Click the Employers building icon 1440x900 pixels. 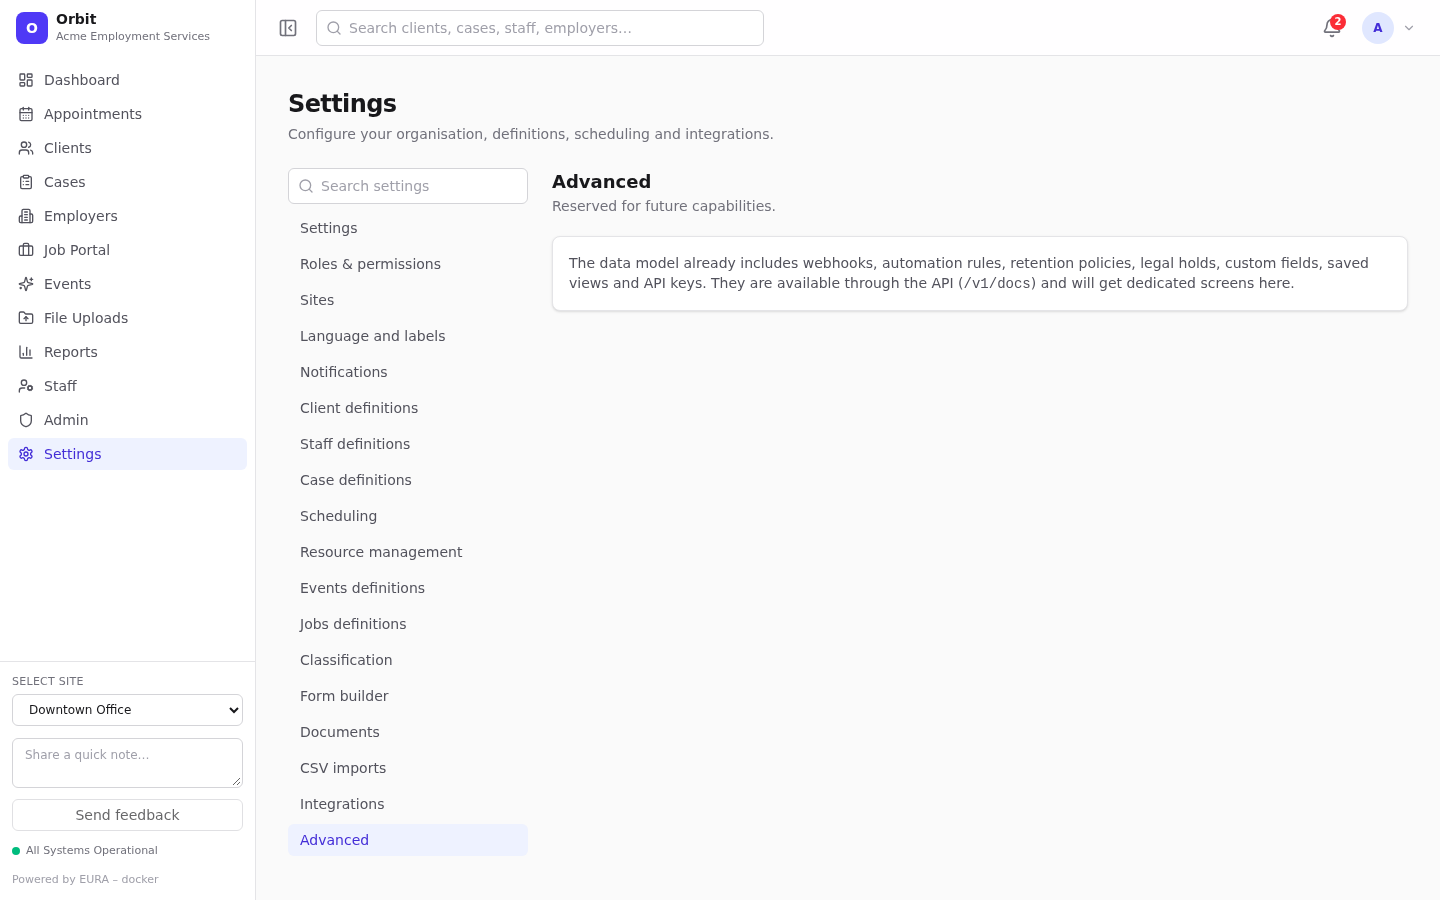pos(26,216)
